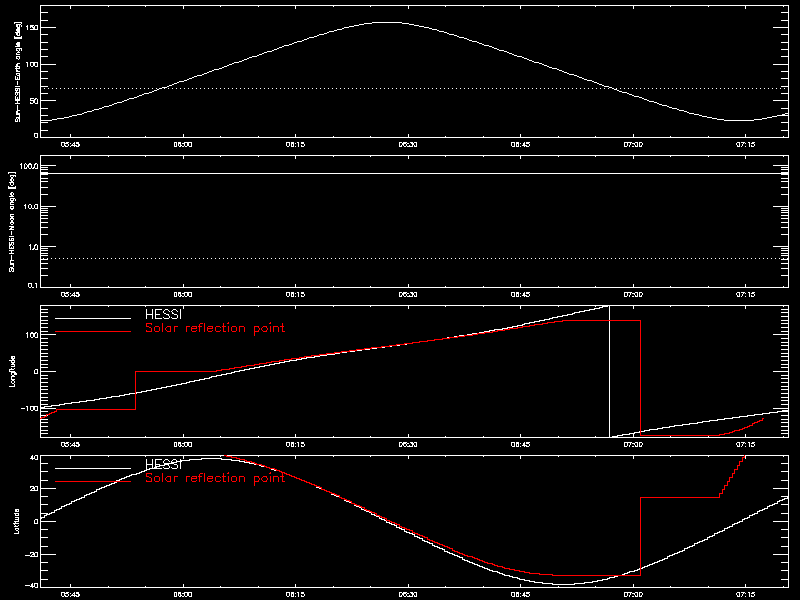Viewport: 800px width, 600px height.
Task: Click the red vertical jump in Latitude plot
Action: [x=640, y=536]
